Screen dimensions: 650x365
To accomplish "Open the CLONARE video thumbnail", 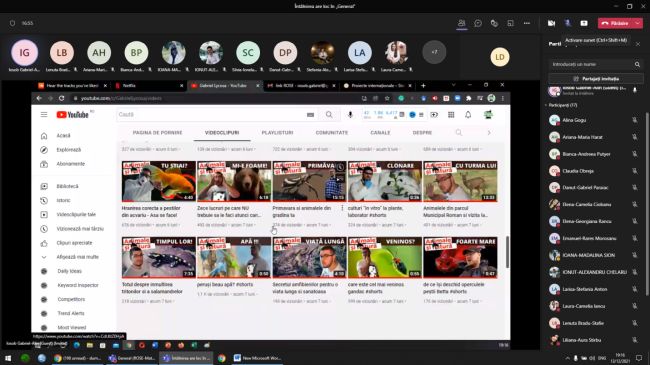I will (x=385, y=182).
